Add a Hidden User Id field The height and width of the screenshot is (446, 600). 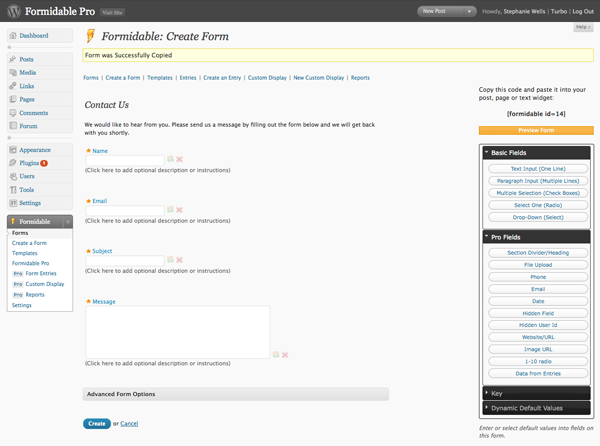click(538, 325)
